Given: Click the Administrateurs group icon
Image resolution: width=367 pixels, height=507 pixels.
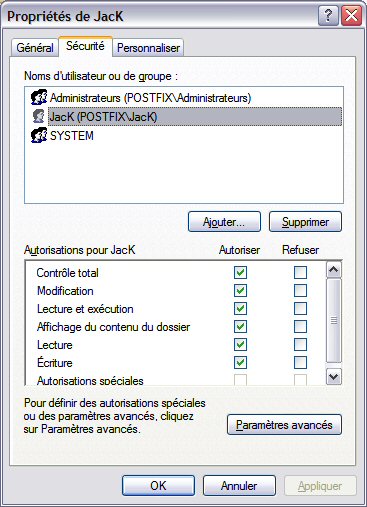Looking at the screenshot, I should (x=39, y=97).
